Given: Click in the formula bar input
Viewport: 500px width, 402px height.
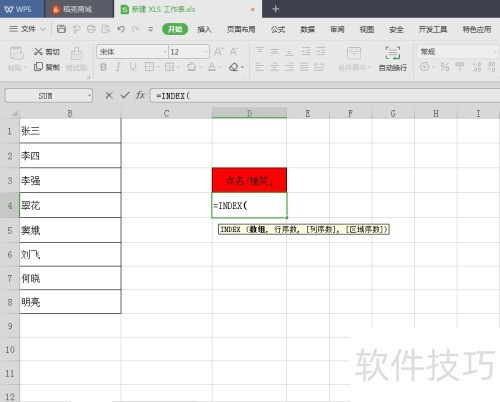Looking at the screenshot, I should tap(325, 96).
